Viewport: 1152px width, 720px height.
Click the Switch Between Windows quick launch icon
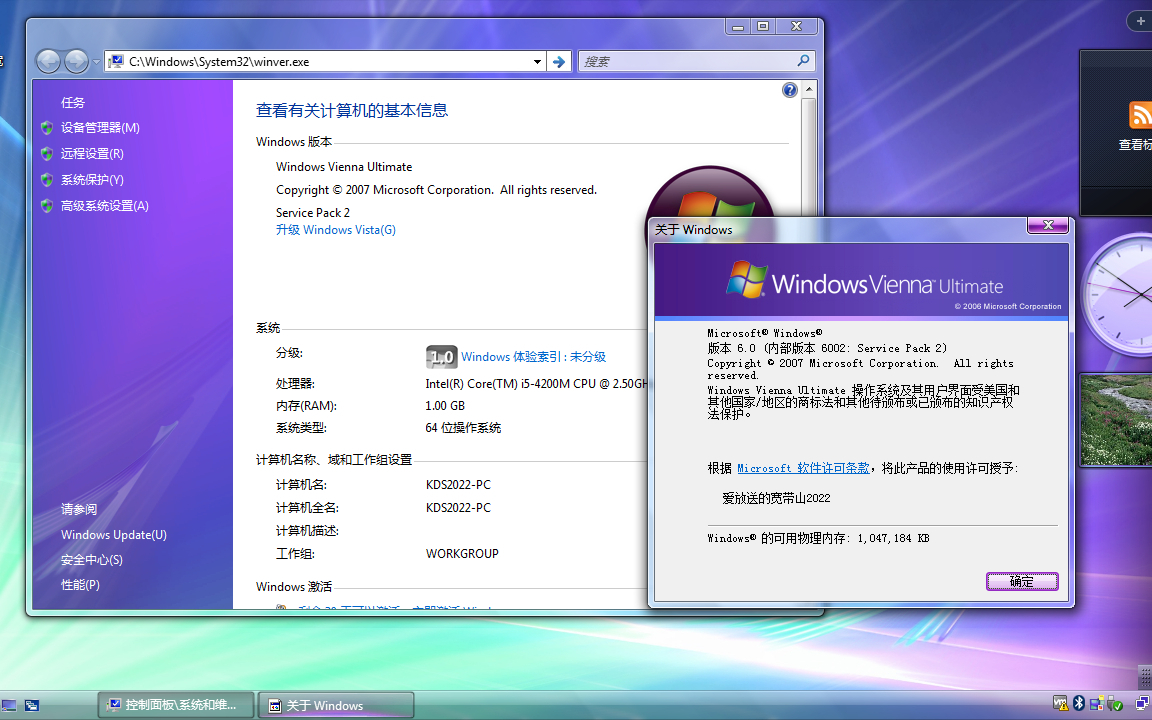(x=32, y=705)
